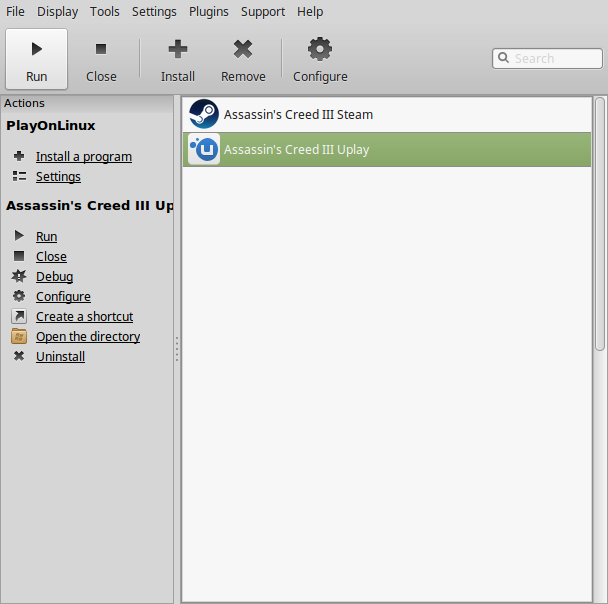Click the play icon beside sidebar Run
The image size is (608, 604).
(19, 235)
